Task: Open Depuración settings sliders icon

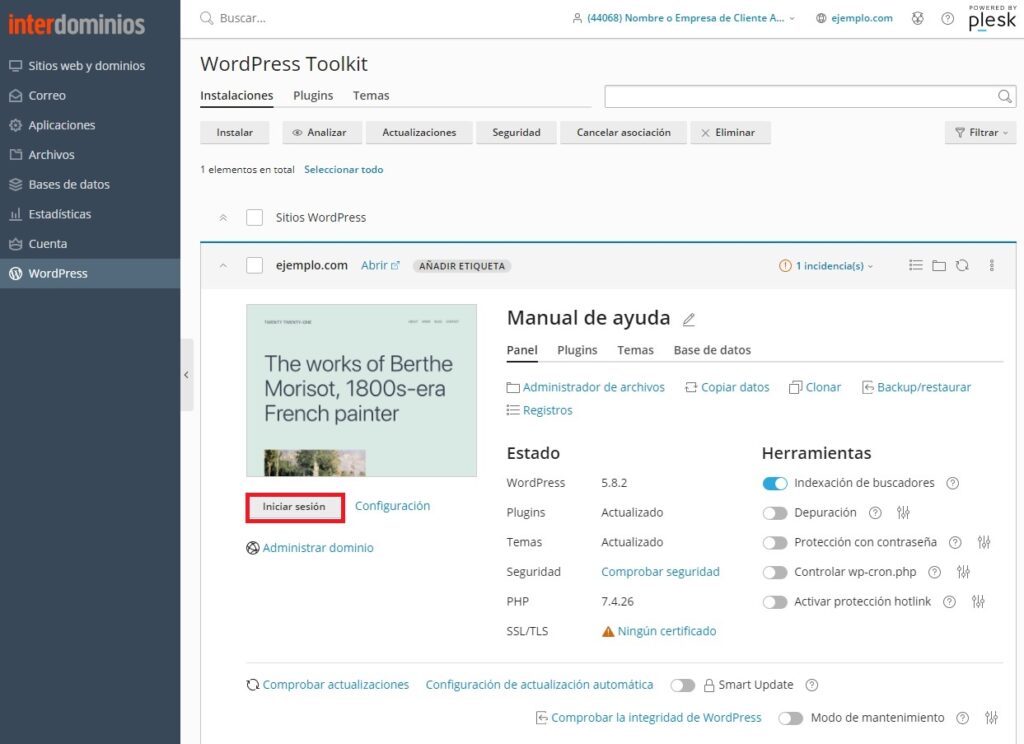Action: click(x=903, y=513)
